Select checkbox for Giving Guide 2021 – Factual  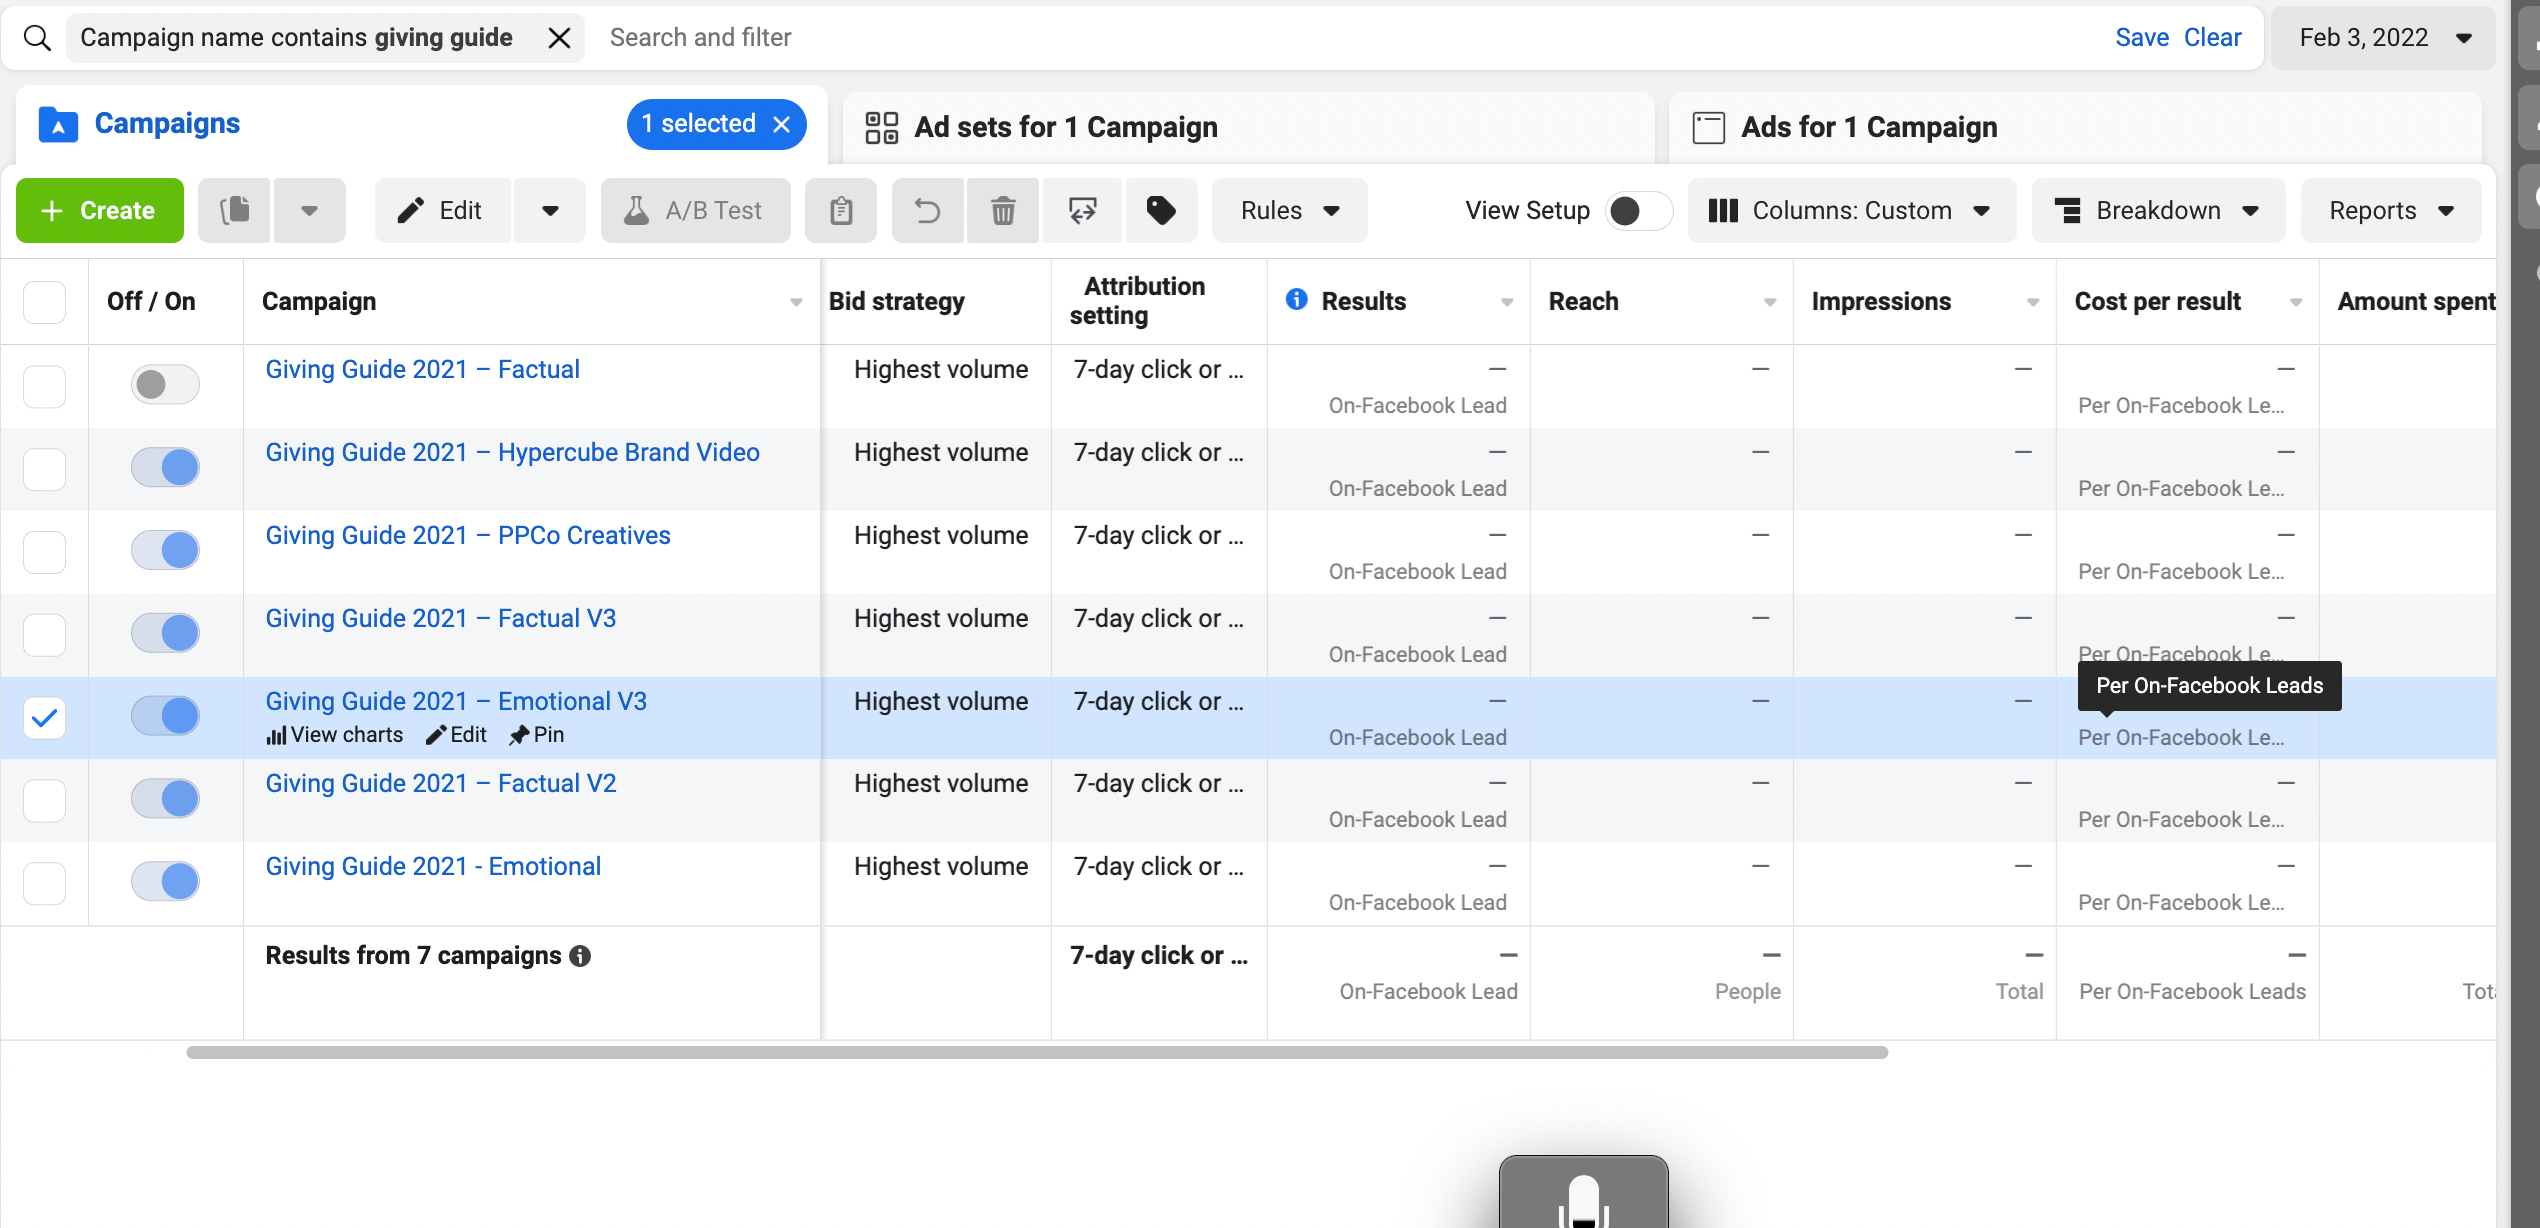[x=45, y=386]
